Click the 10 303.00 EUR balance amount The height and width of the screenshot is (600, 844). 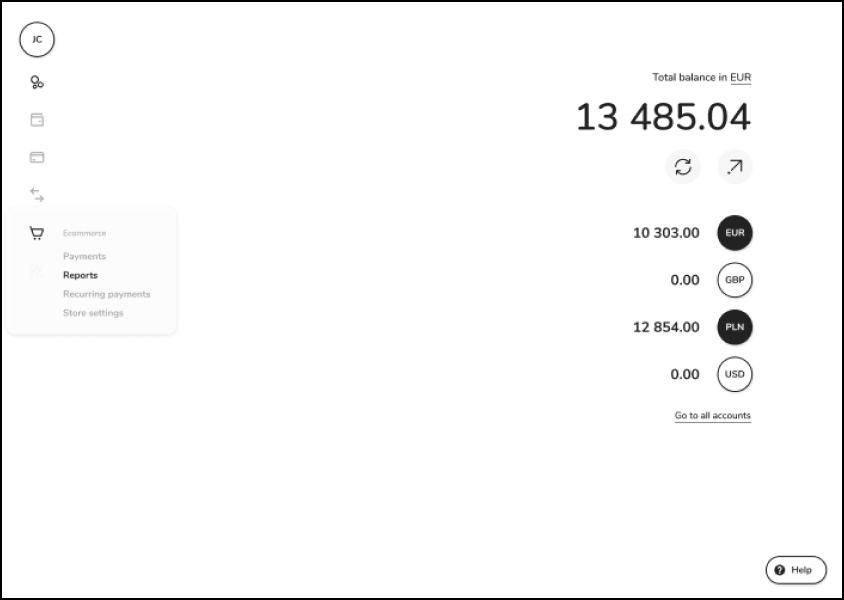coord(666,233)
